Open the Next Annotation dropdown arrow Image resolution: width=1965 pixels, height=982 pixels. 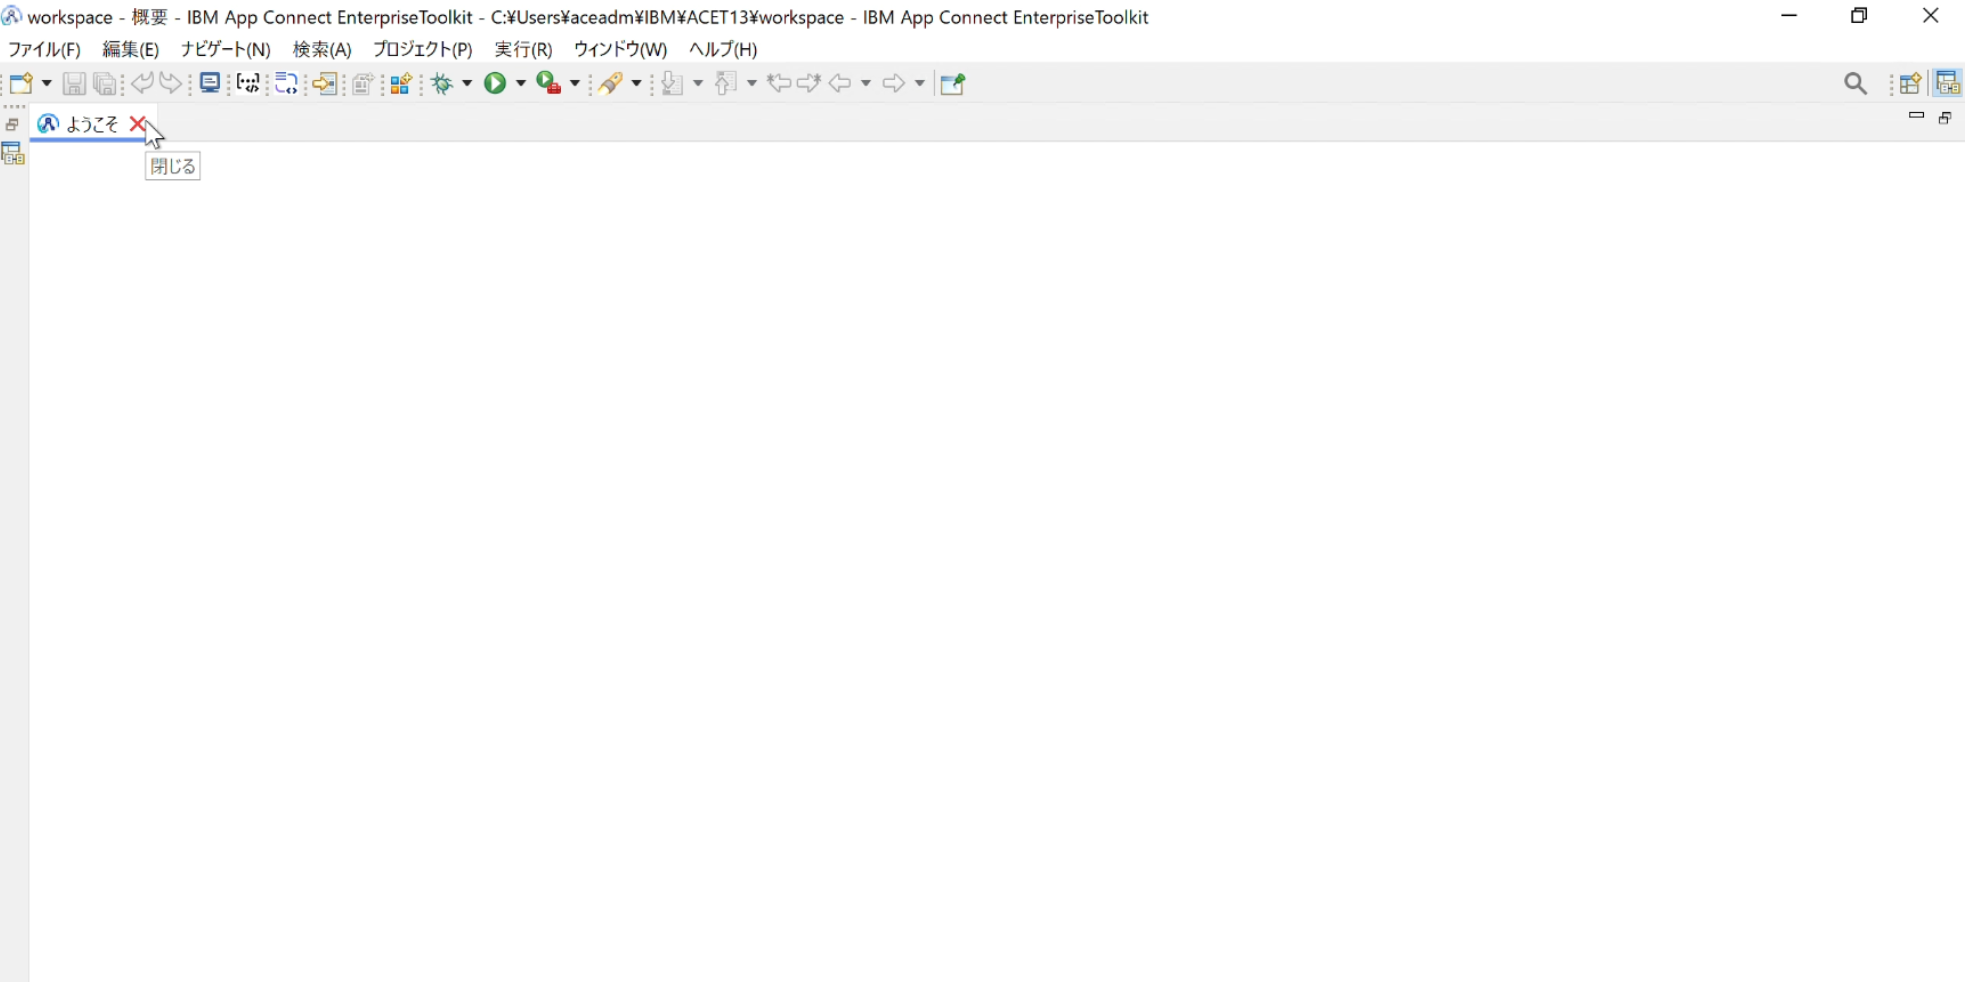click(x=698, y=84)
